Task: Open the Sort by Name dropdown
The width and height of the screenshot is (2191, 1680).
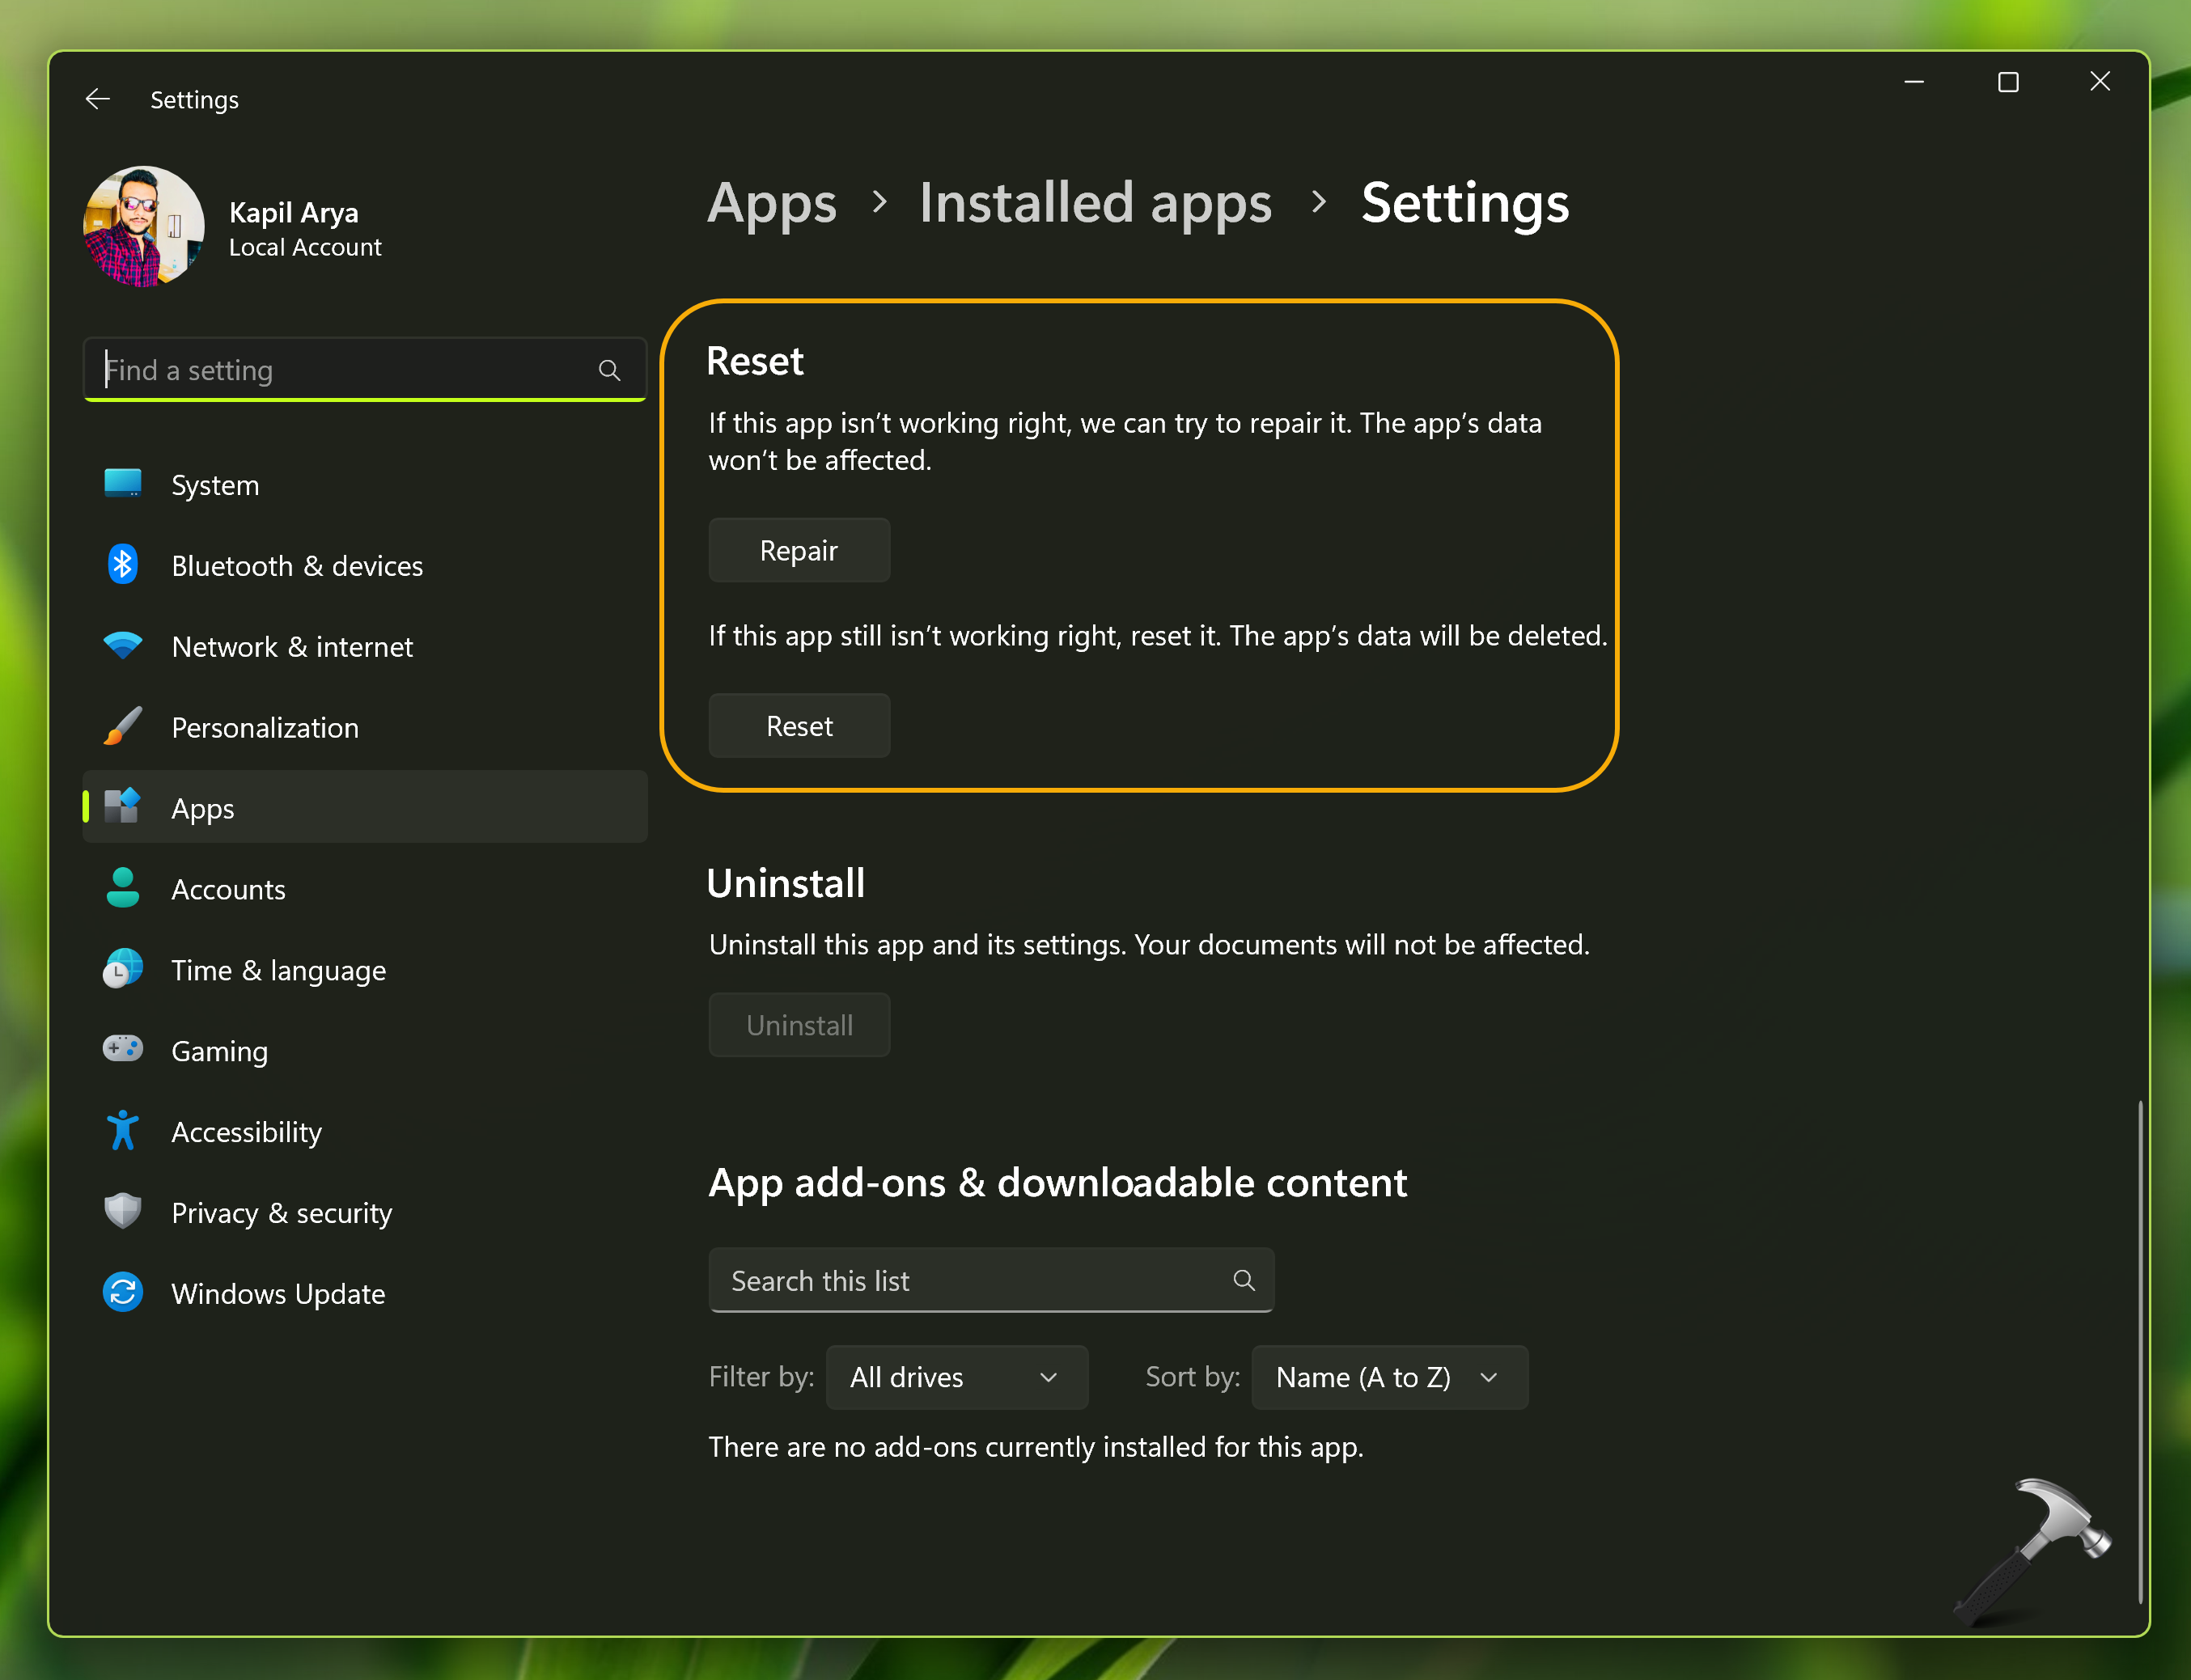Action: [1388, 1377]
